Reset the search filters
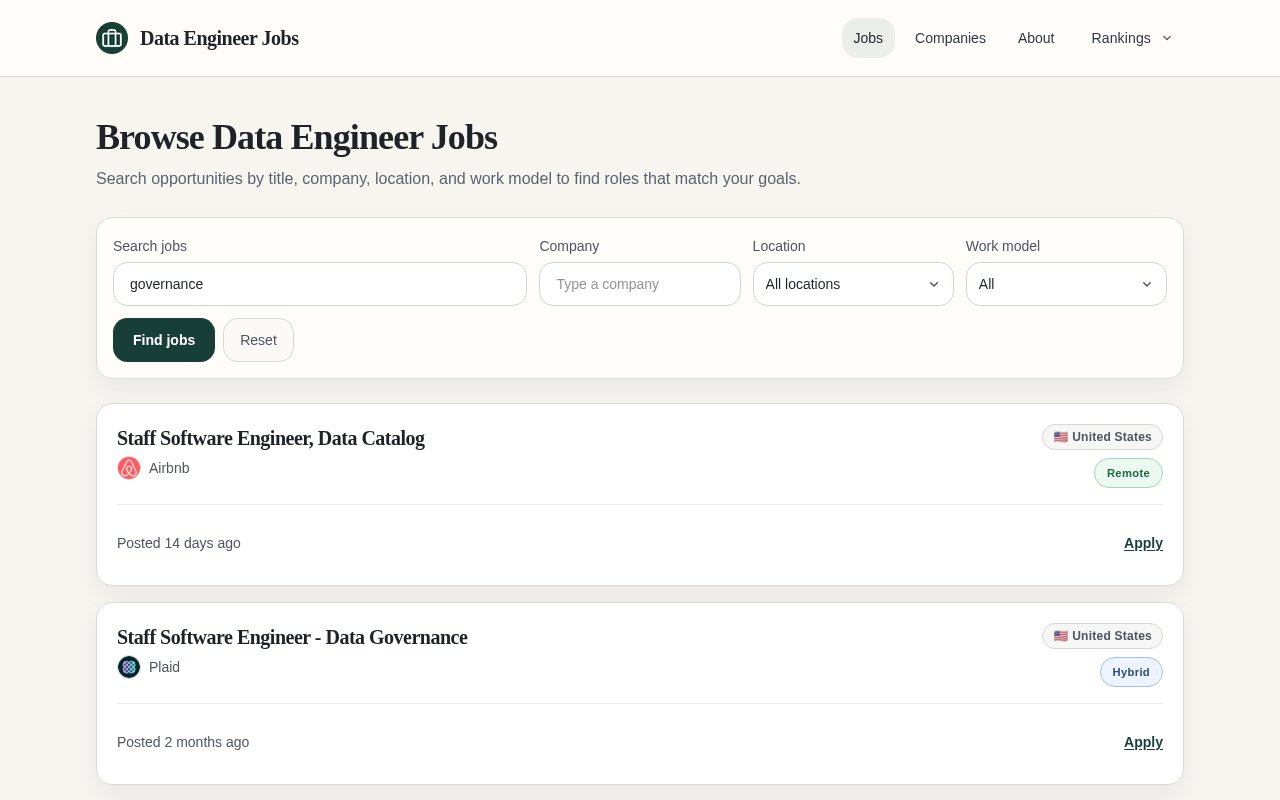Viewport: 1280px width, 800px height. (x=258, y=340)
